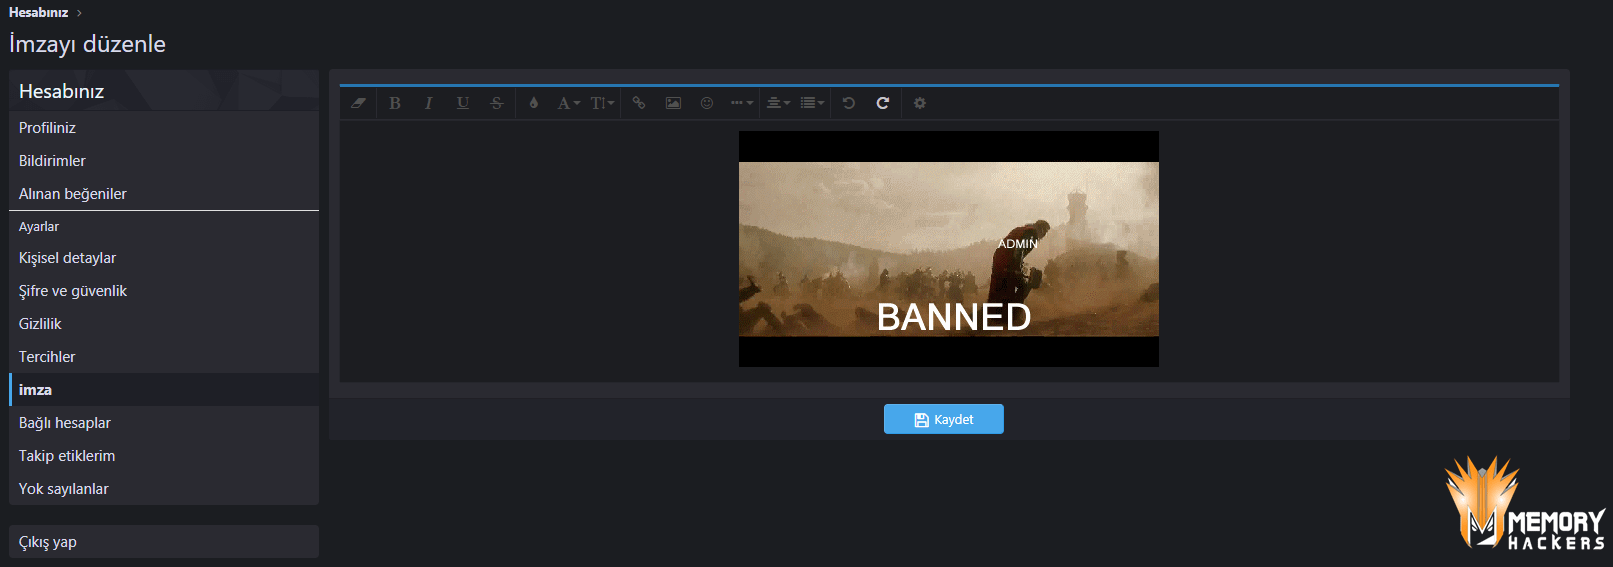Screen dimensions: 1613x567
Task: Click the undo icon
Action: pos(849,103)
